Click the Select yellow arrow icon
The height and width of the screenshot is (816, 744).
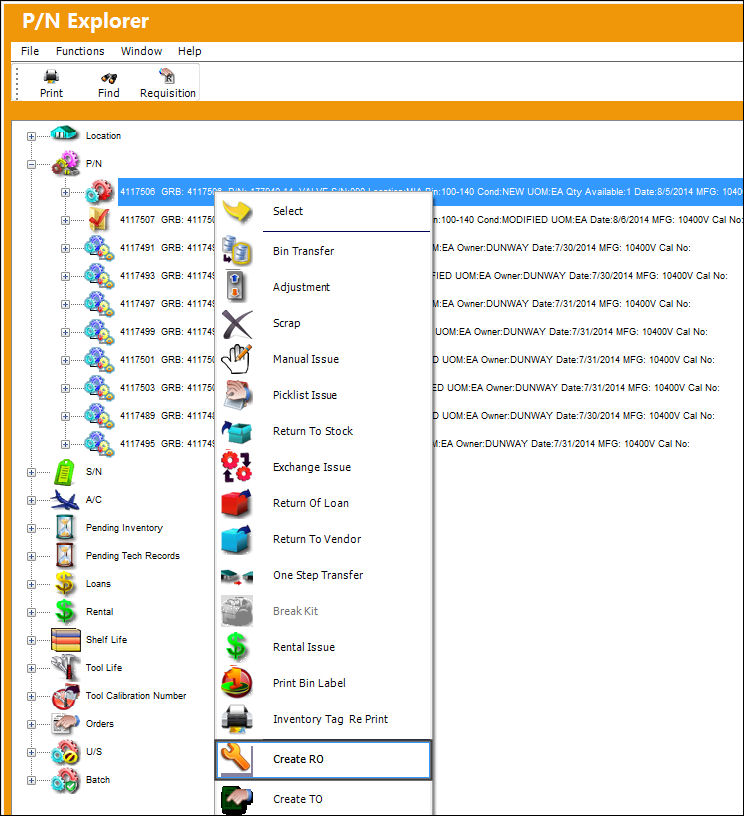click(x=237, y=211)
